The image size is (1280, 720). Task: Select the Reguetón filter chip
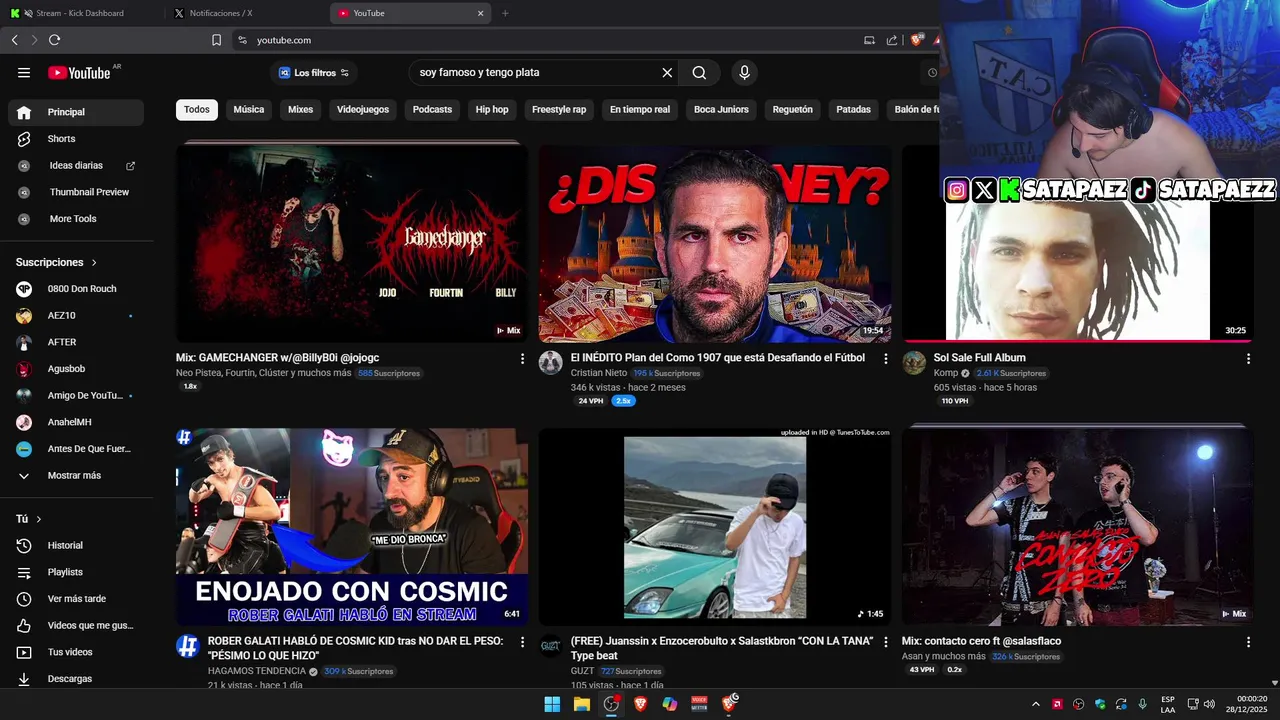pyautogui.click(x=793, y=109)
